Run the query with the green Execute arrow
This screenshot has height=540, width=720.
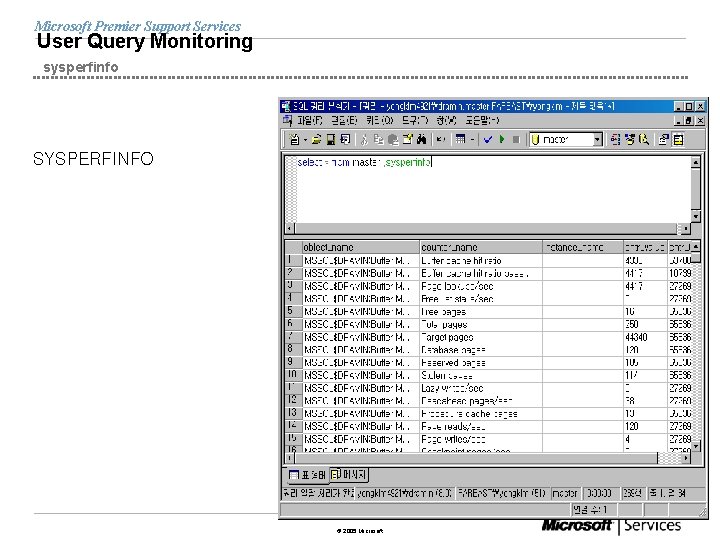501,140
